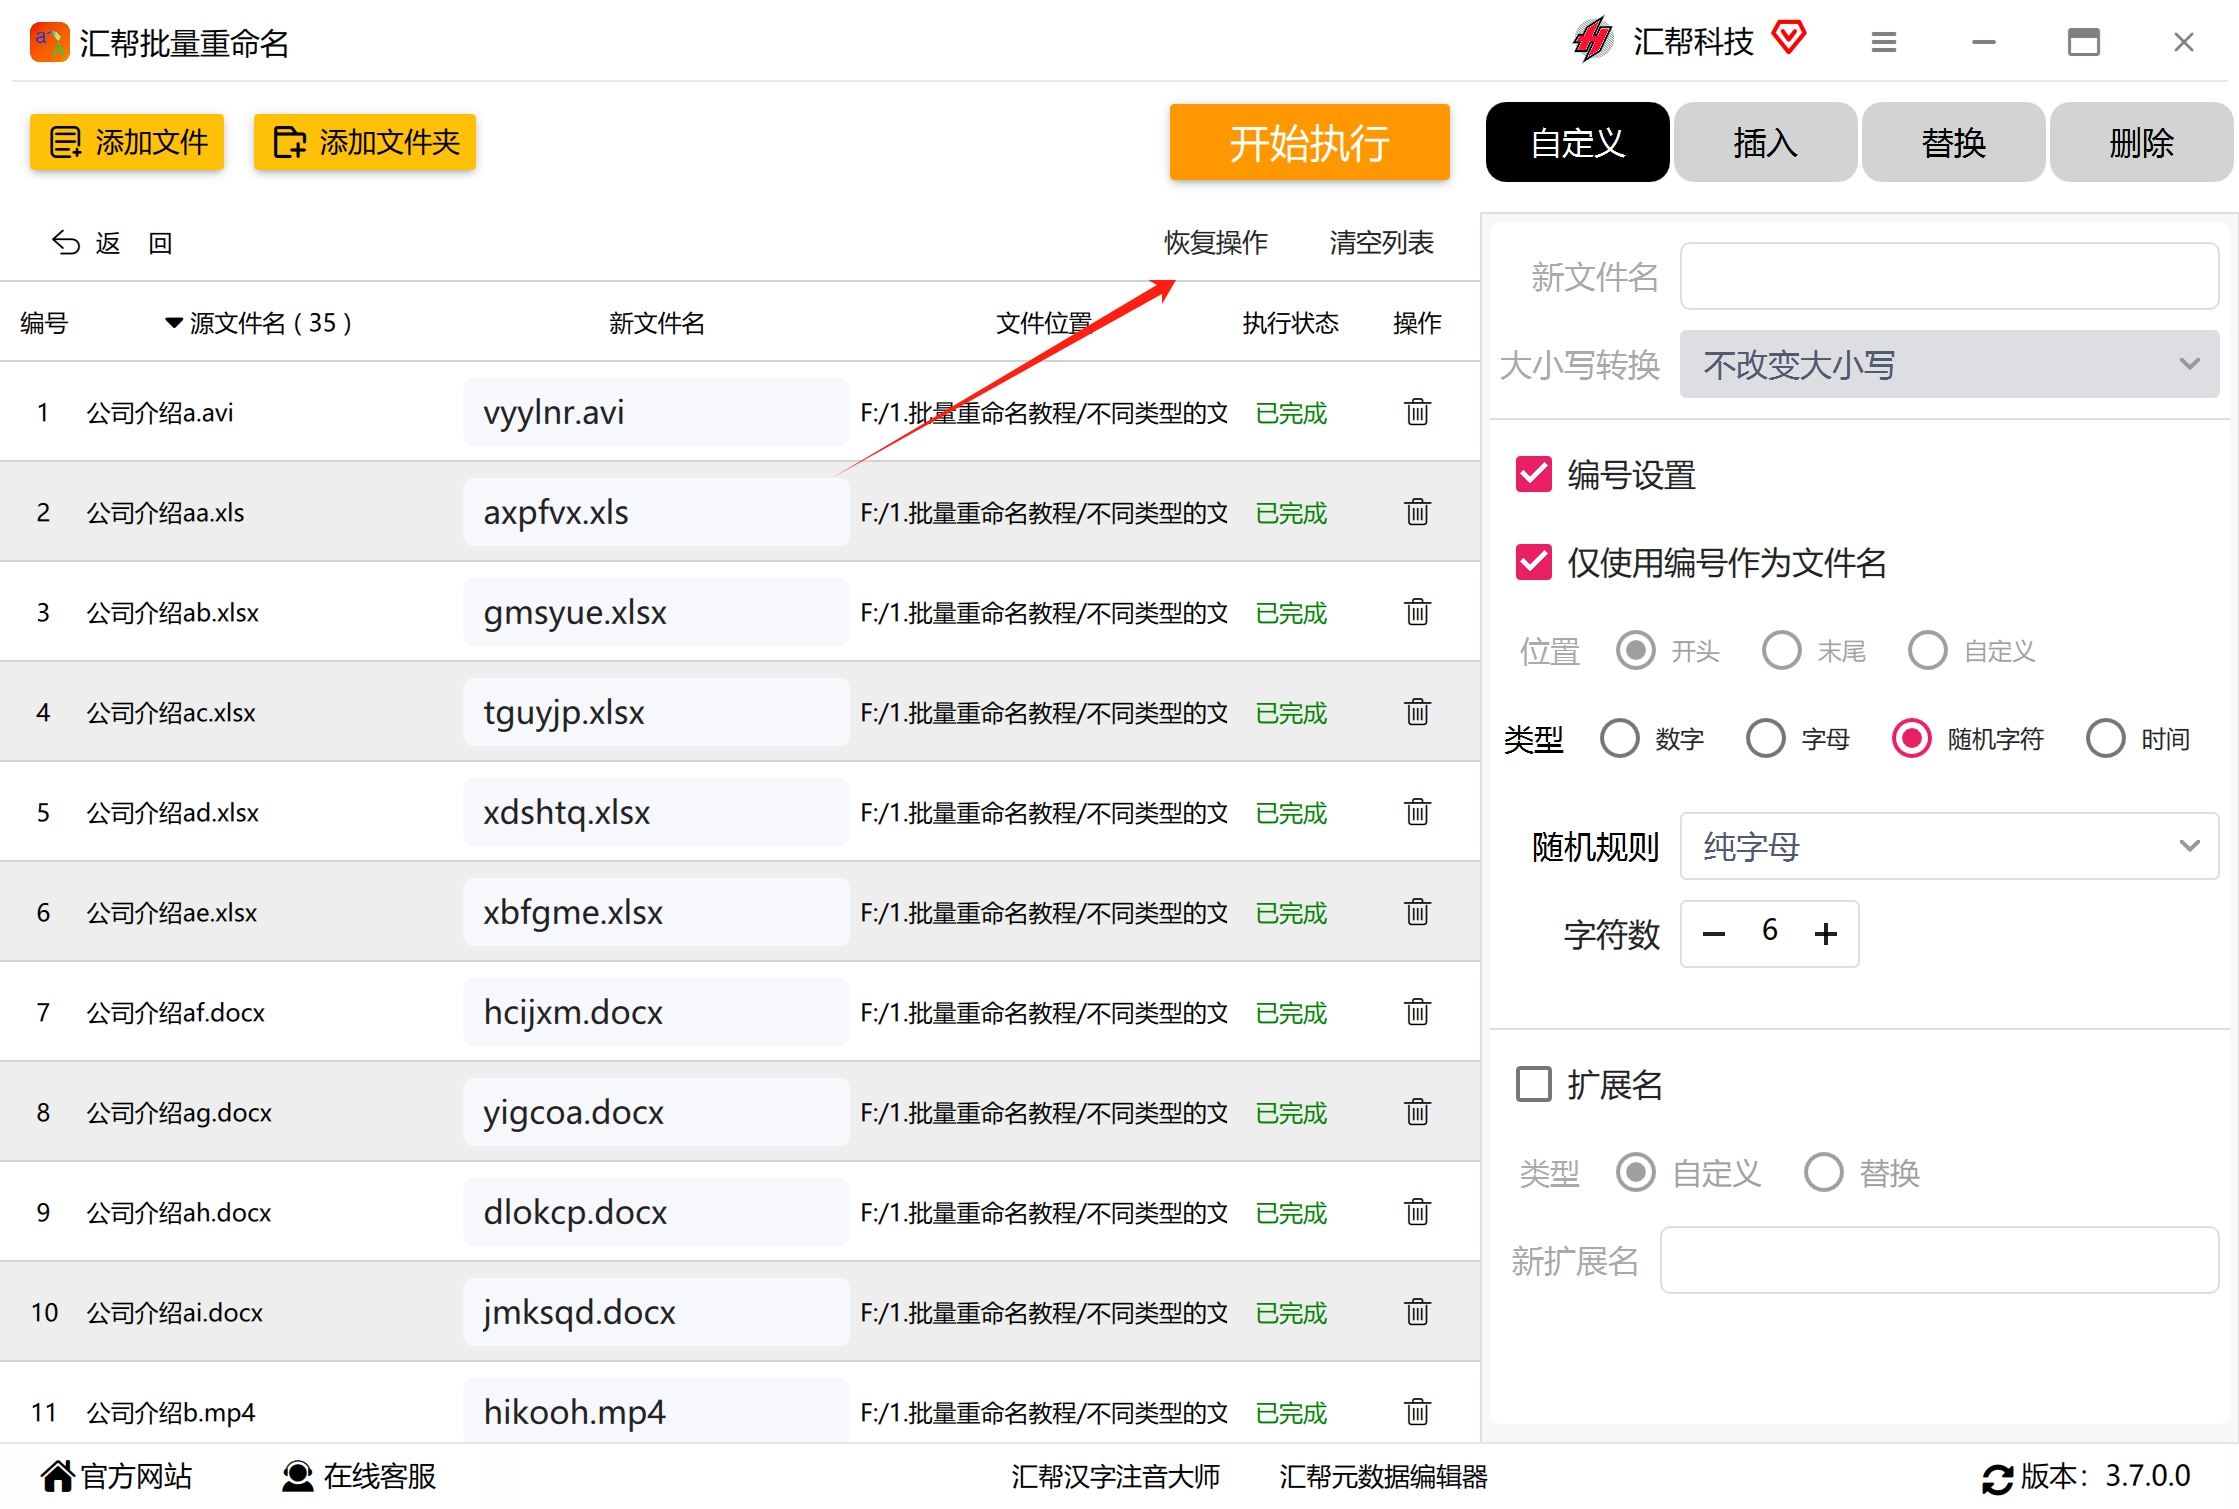Viewport: 2239px width, 1509px height.
Task: Click the 汇帮批量重命名 app logo icon
Action: [49, 43]
